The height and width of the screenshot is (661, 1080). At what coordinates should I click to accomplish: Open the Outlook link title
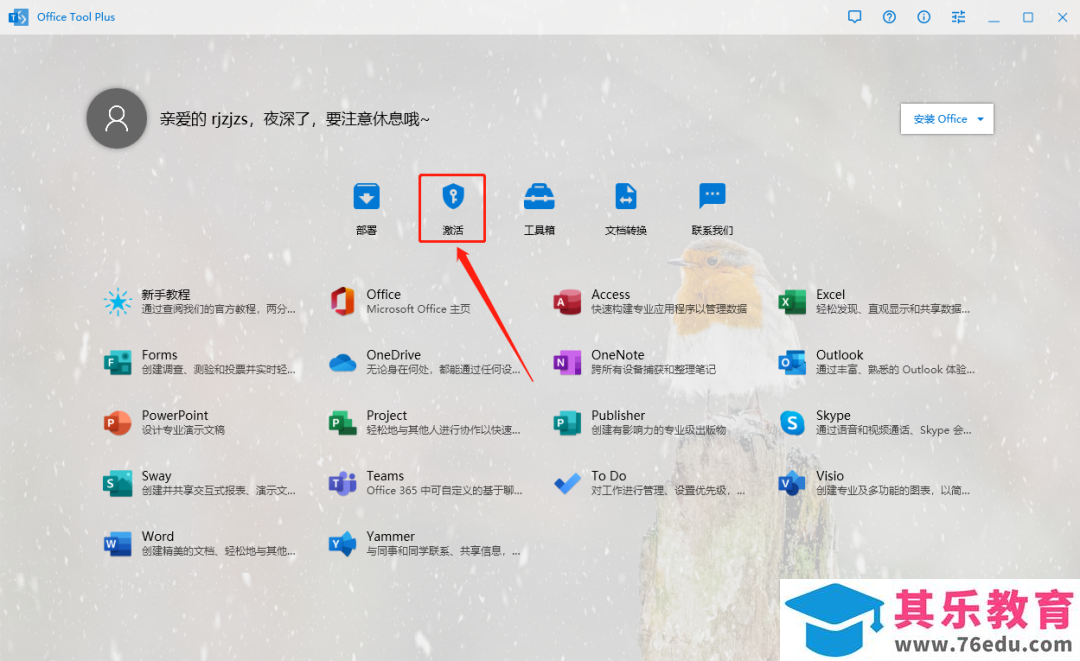[839, 355]
